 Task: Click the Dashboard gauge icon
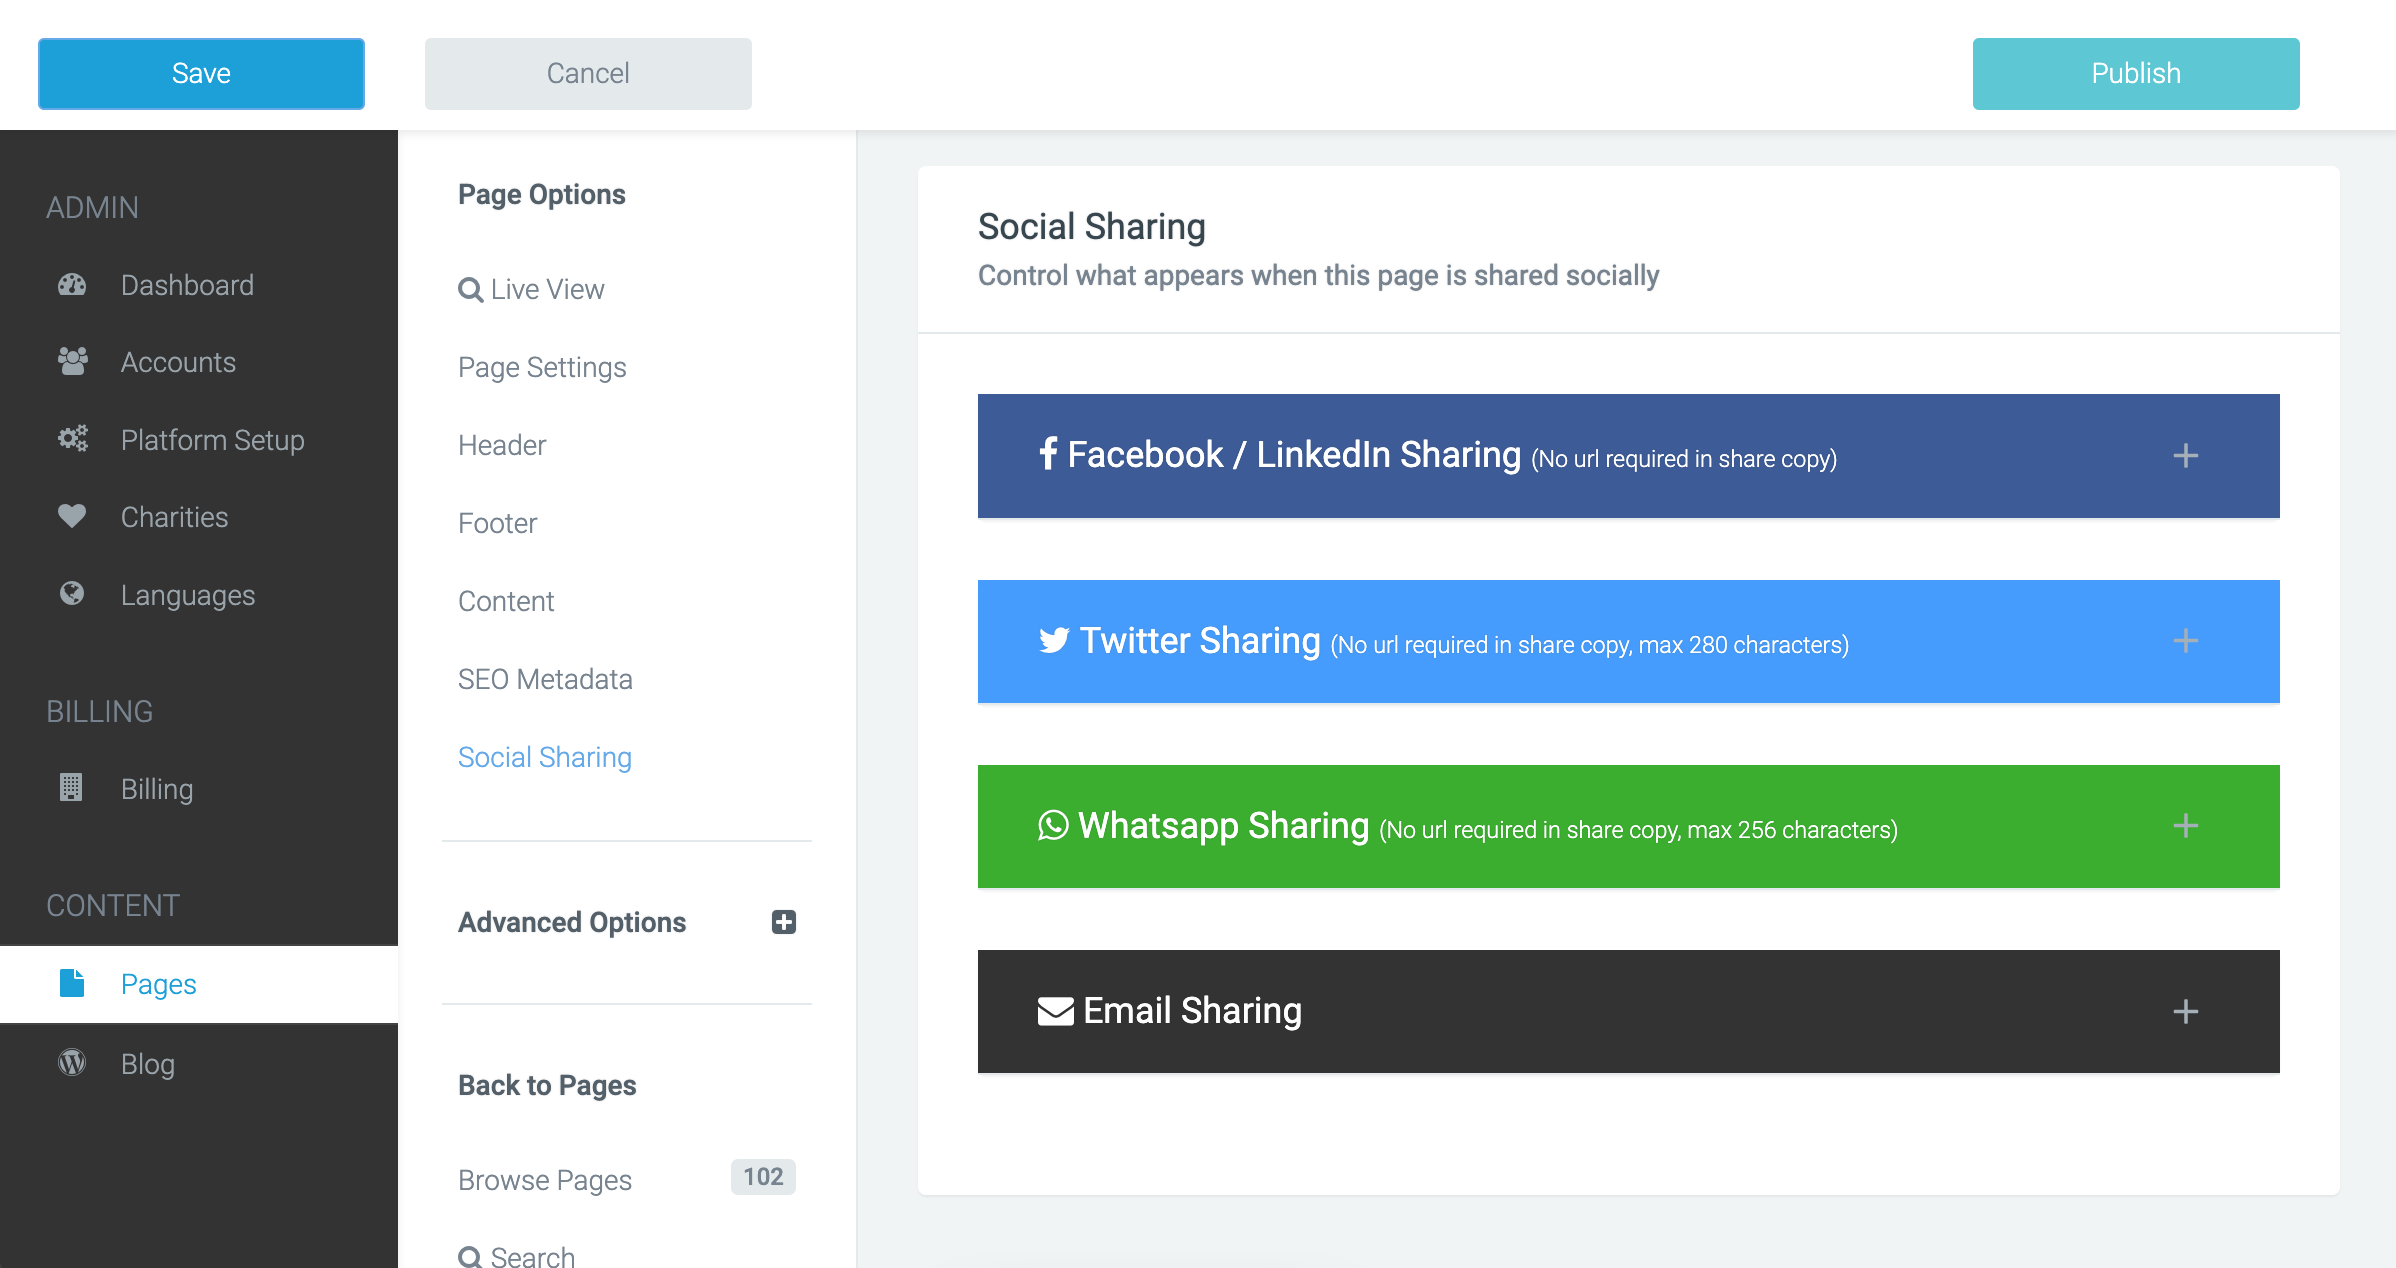tap(72, 285)
